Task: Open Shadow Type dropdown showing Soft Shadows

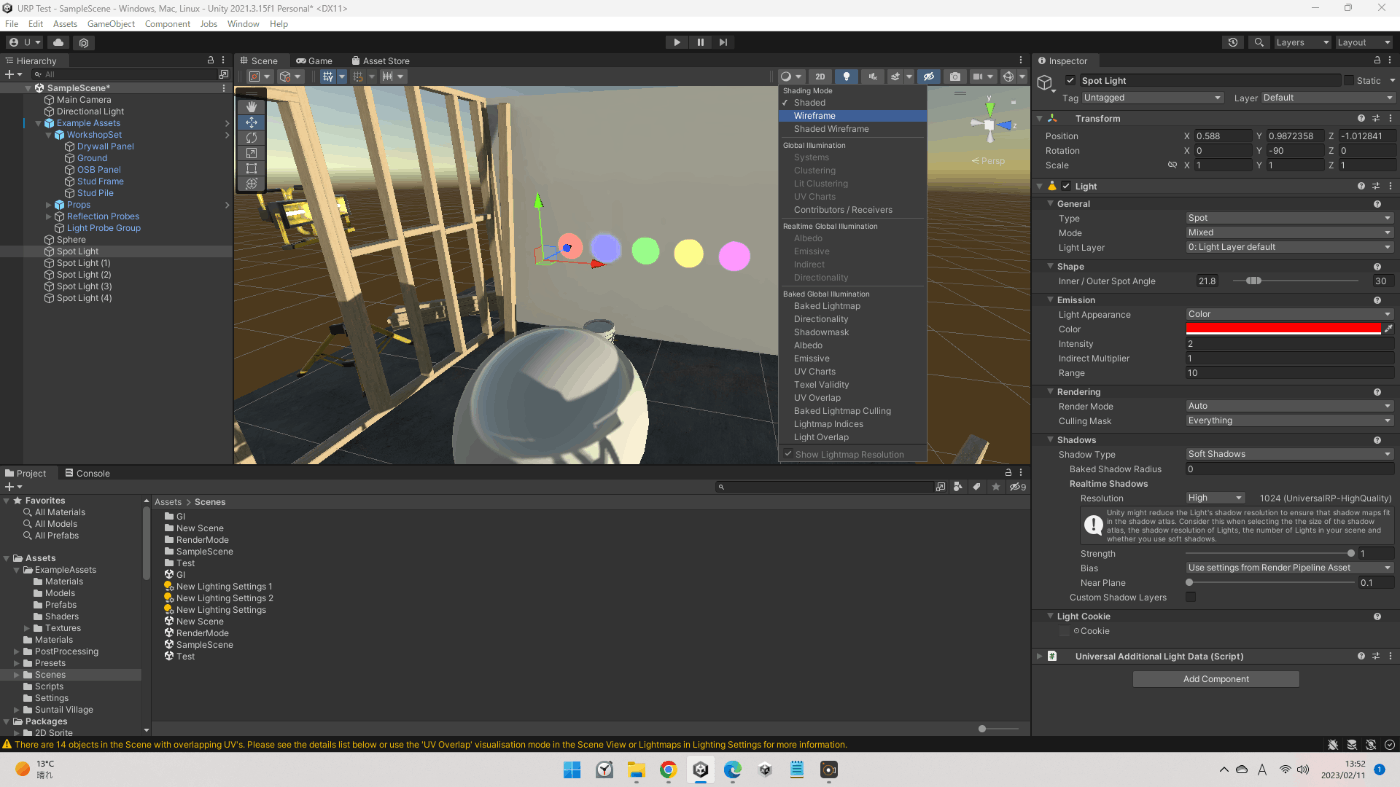Action: click(1288, 454)
